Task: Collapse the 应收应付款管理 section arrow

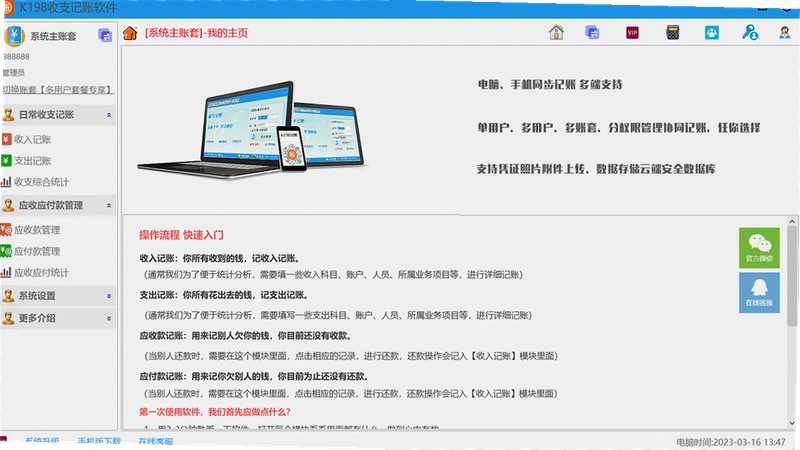Action: 109,205
